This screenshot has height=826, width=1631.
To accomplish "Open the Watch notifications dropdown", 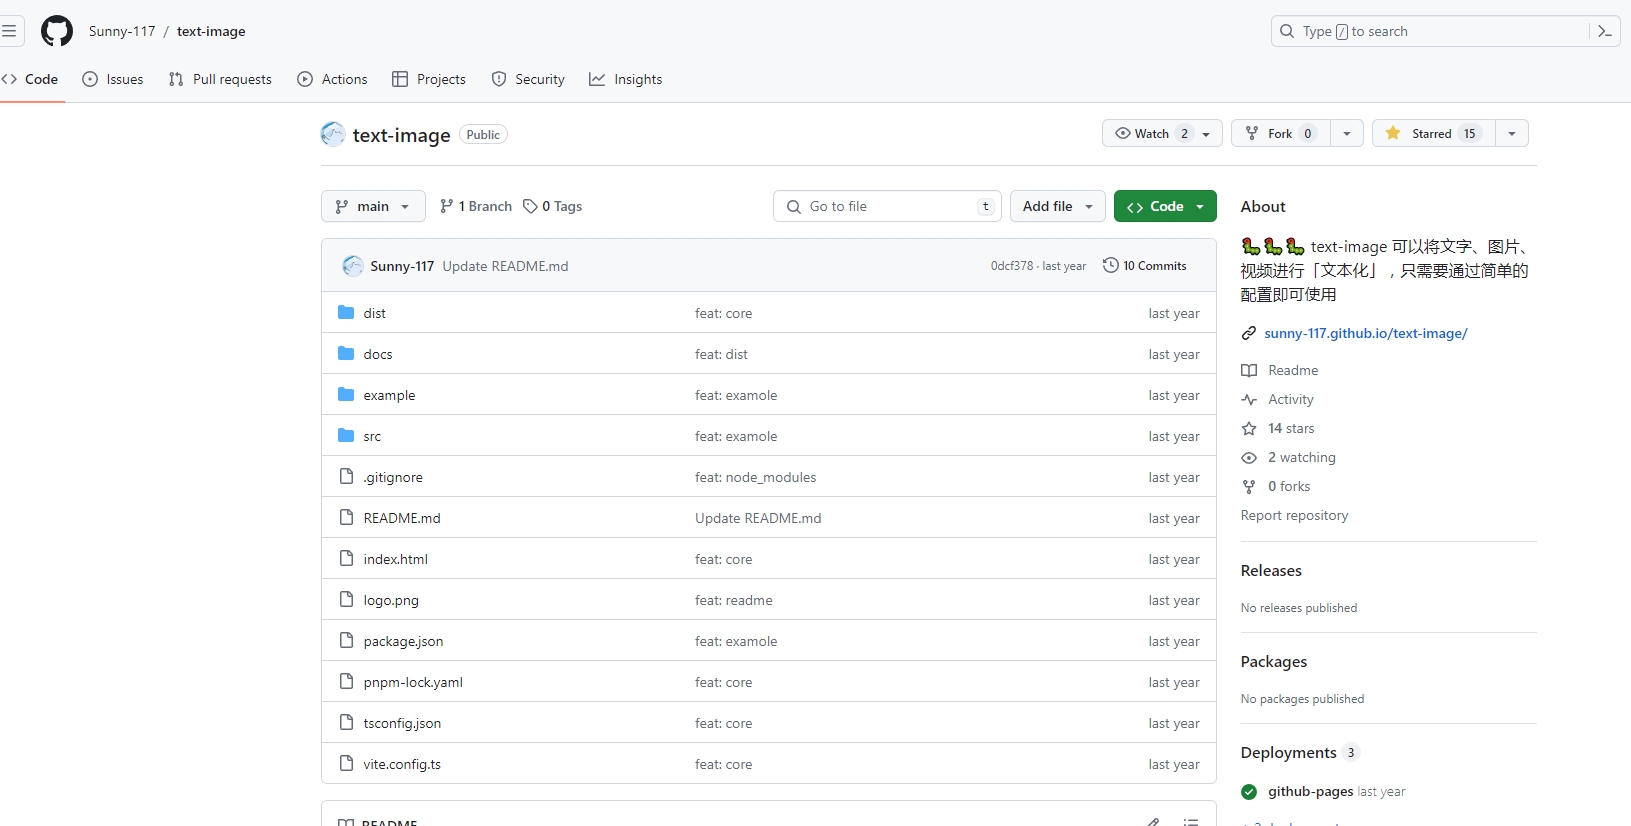I will (x=1162, y=133).
